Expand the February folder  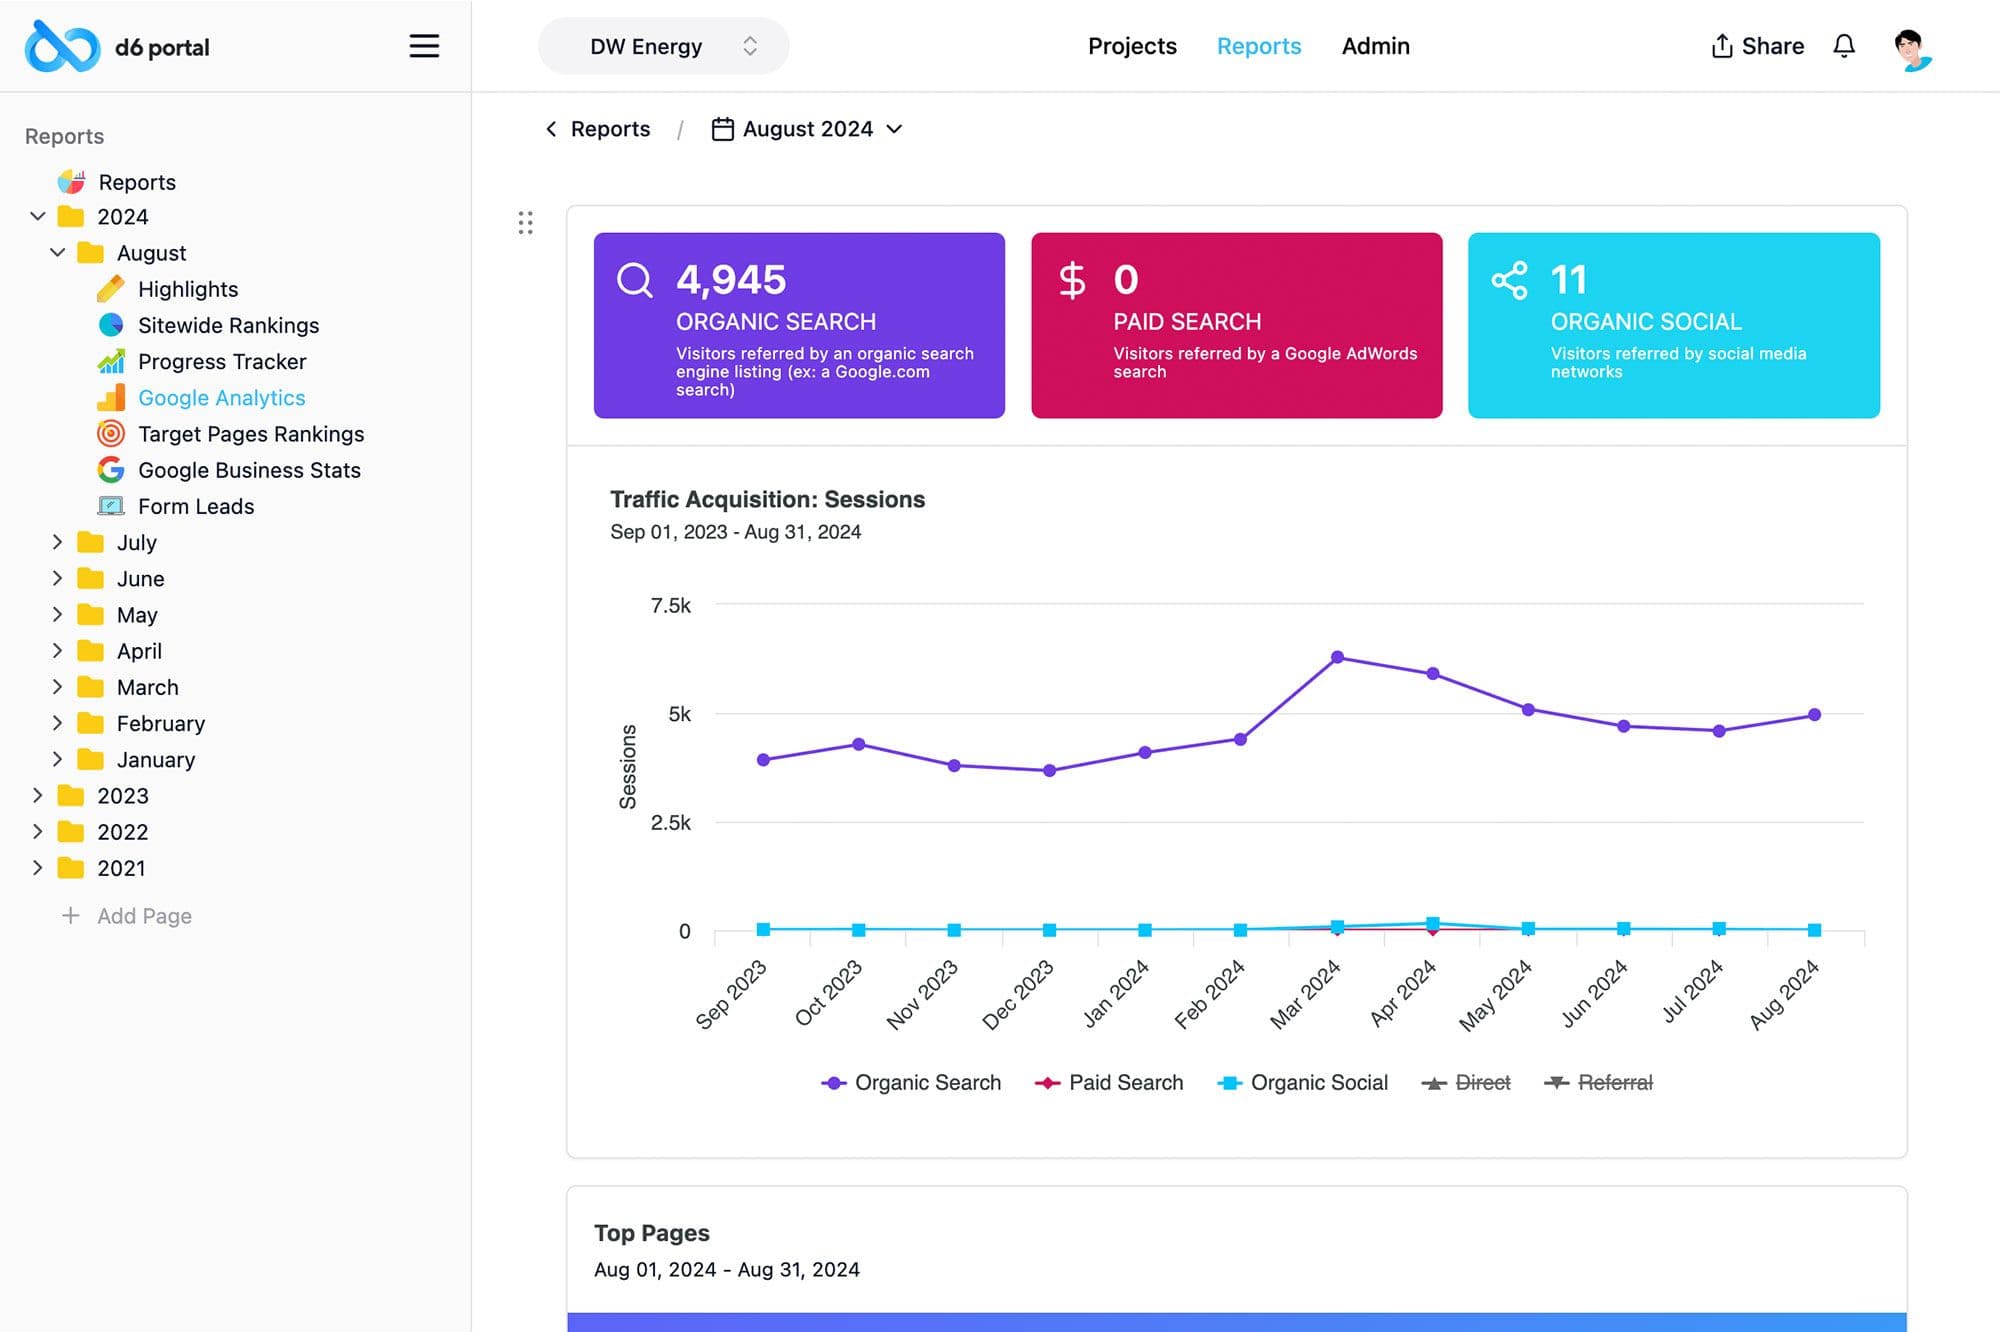coord(57,722)
